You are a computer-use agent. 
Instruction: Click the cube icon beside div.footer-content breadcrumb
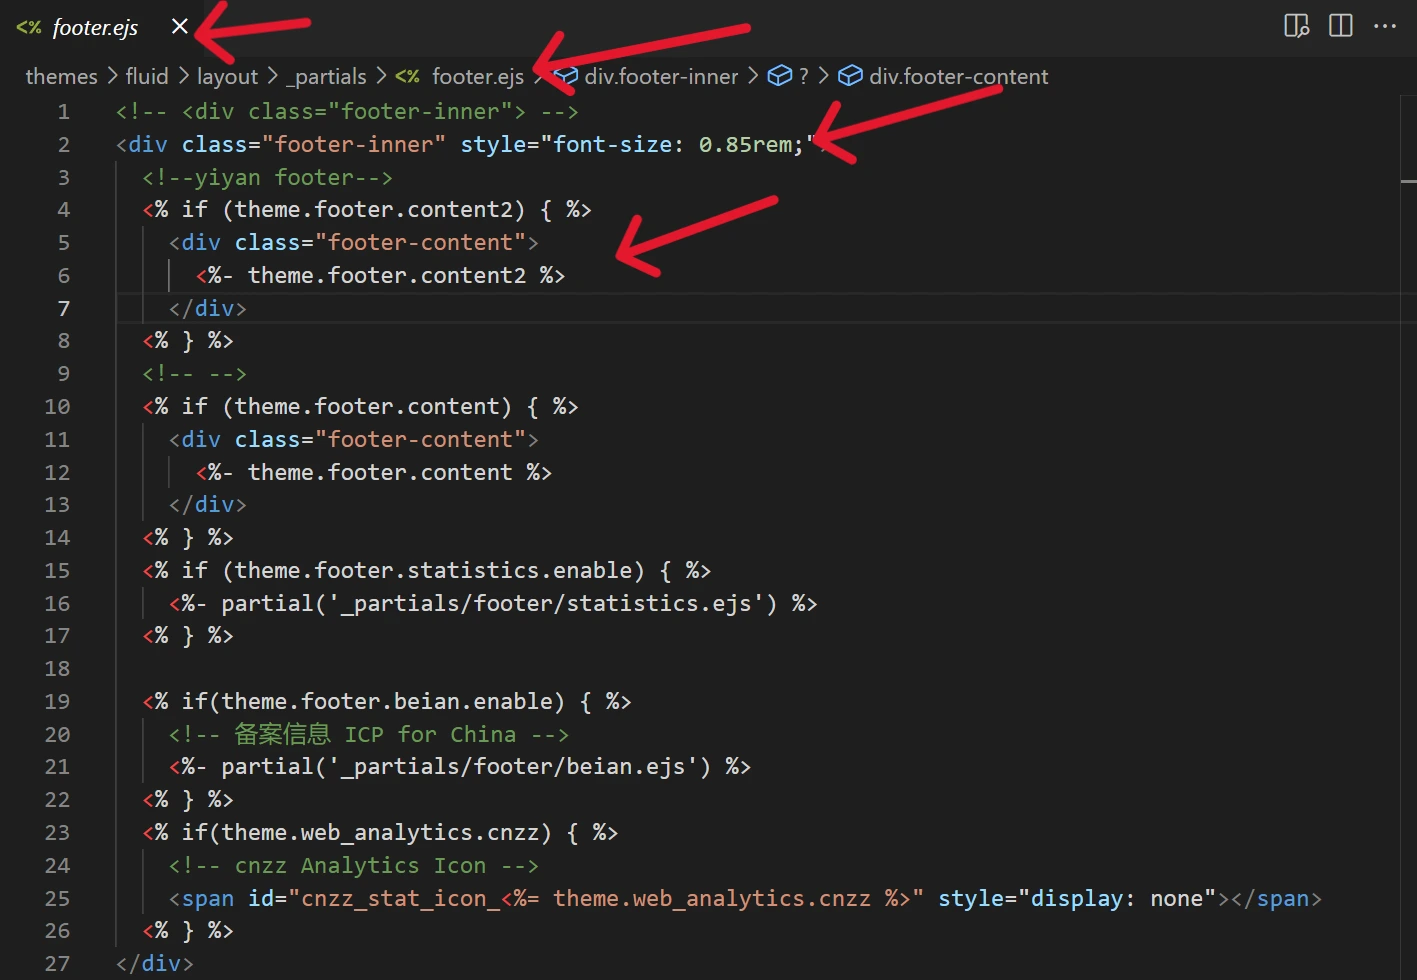click(850, 77)
